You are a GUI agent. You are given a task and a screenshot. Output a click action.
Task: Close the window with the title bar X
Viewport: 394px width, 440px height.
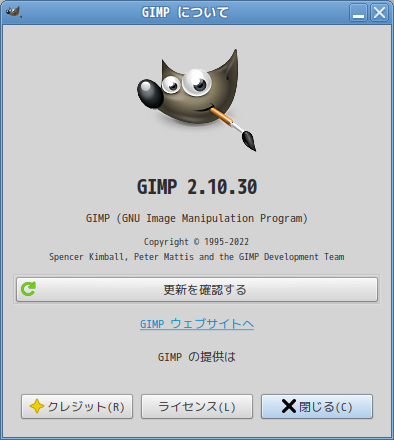[x=379, y=13]
